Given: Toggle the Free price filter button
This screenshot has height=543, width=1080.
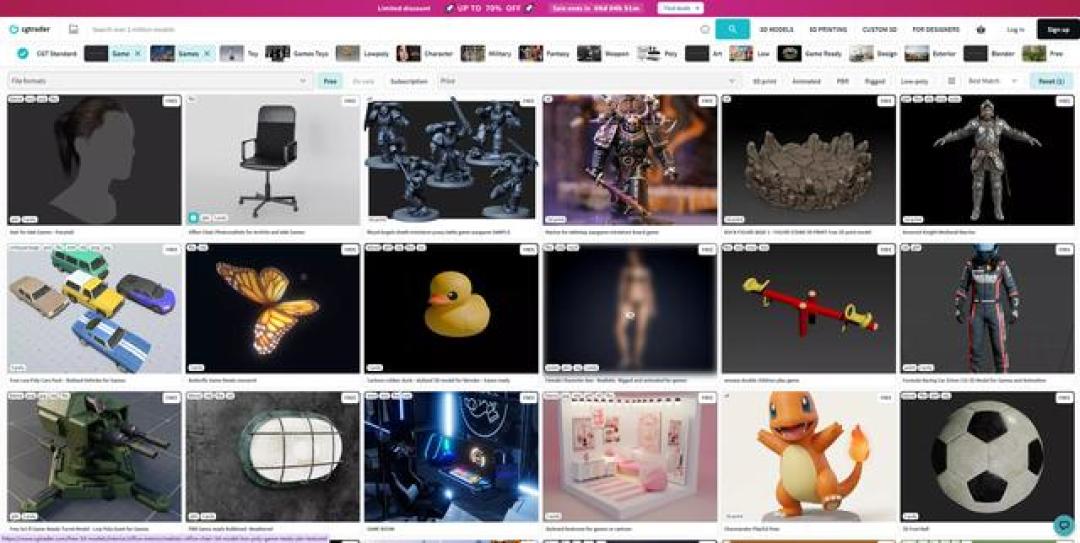Looking at the screenshot, I should tap(330, 81).
